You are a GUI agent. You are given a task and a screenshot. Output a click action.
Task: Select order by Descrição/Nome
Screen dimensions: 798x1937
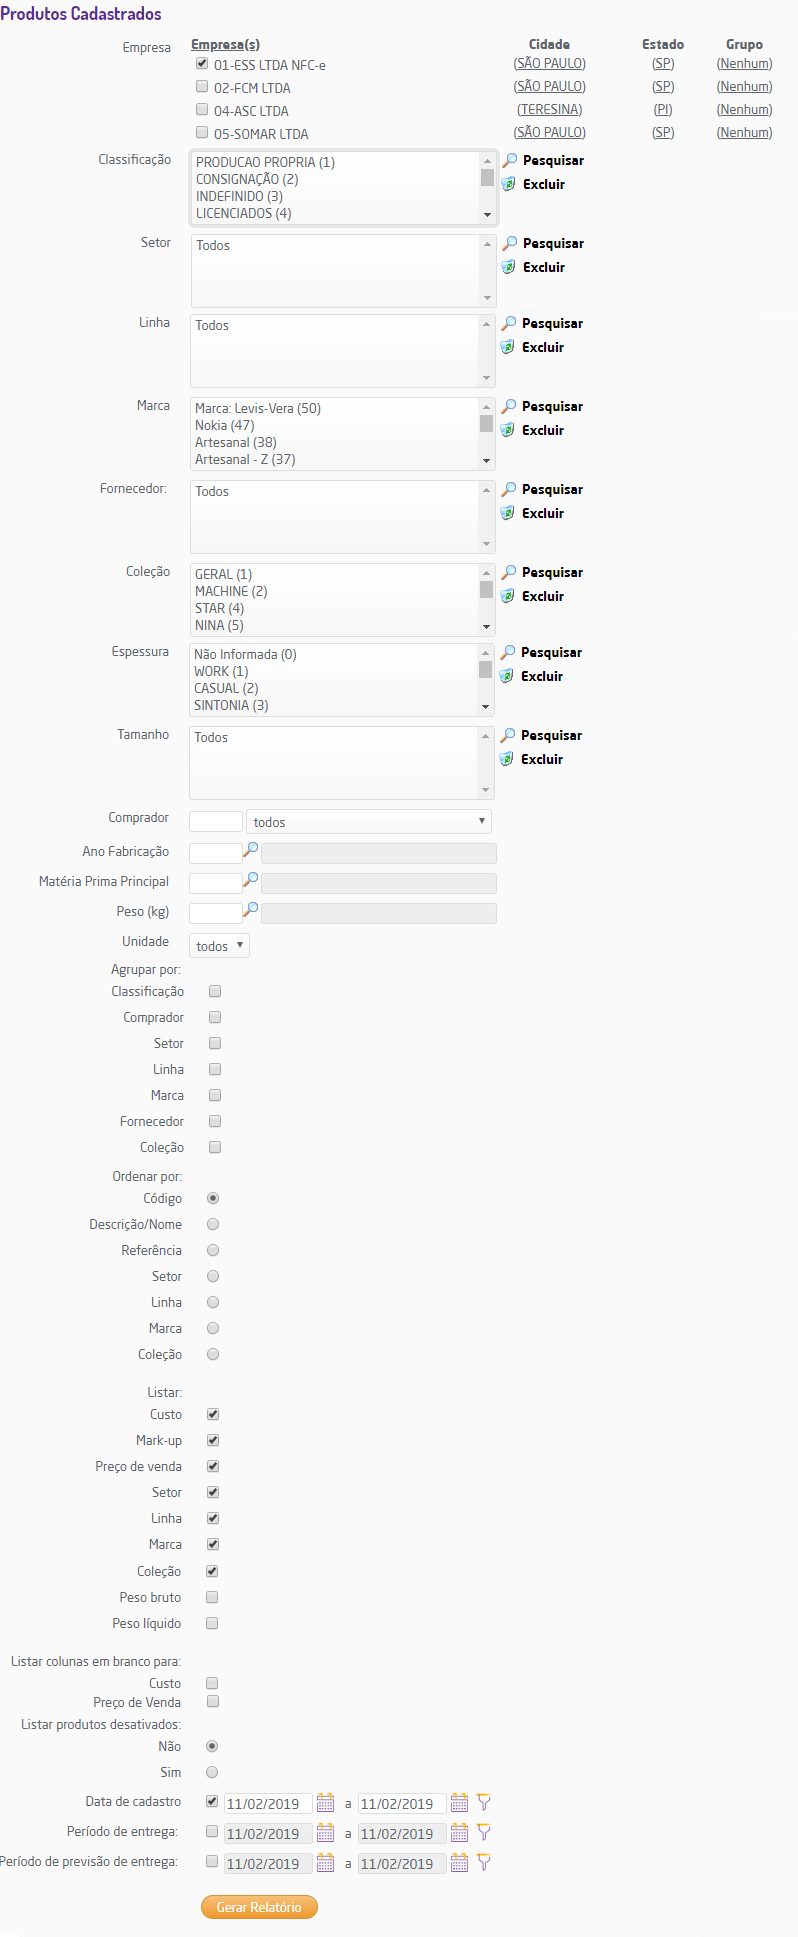213,1224
